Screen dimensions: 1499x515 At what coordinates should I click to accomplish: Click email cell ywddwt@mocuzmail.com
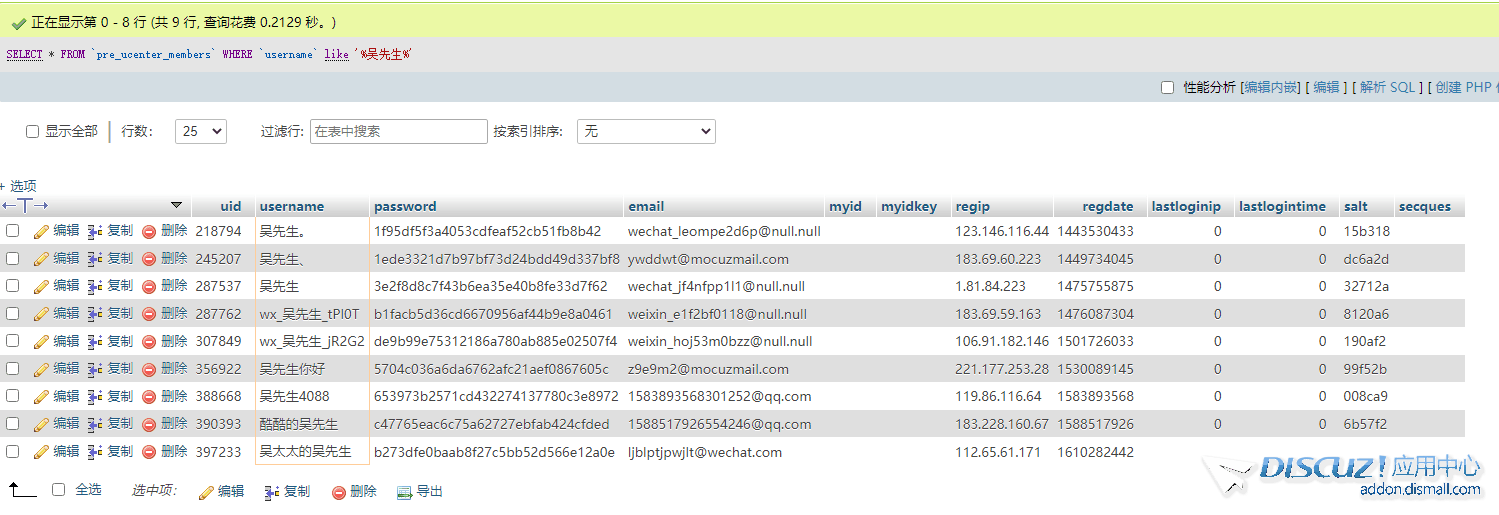point(708,259)
